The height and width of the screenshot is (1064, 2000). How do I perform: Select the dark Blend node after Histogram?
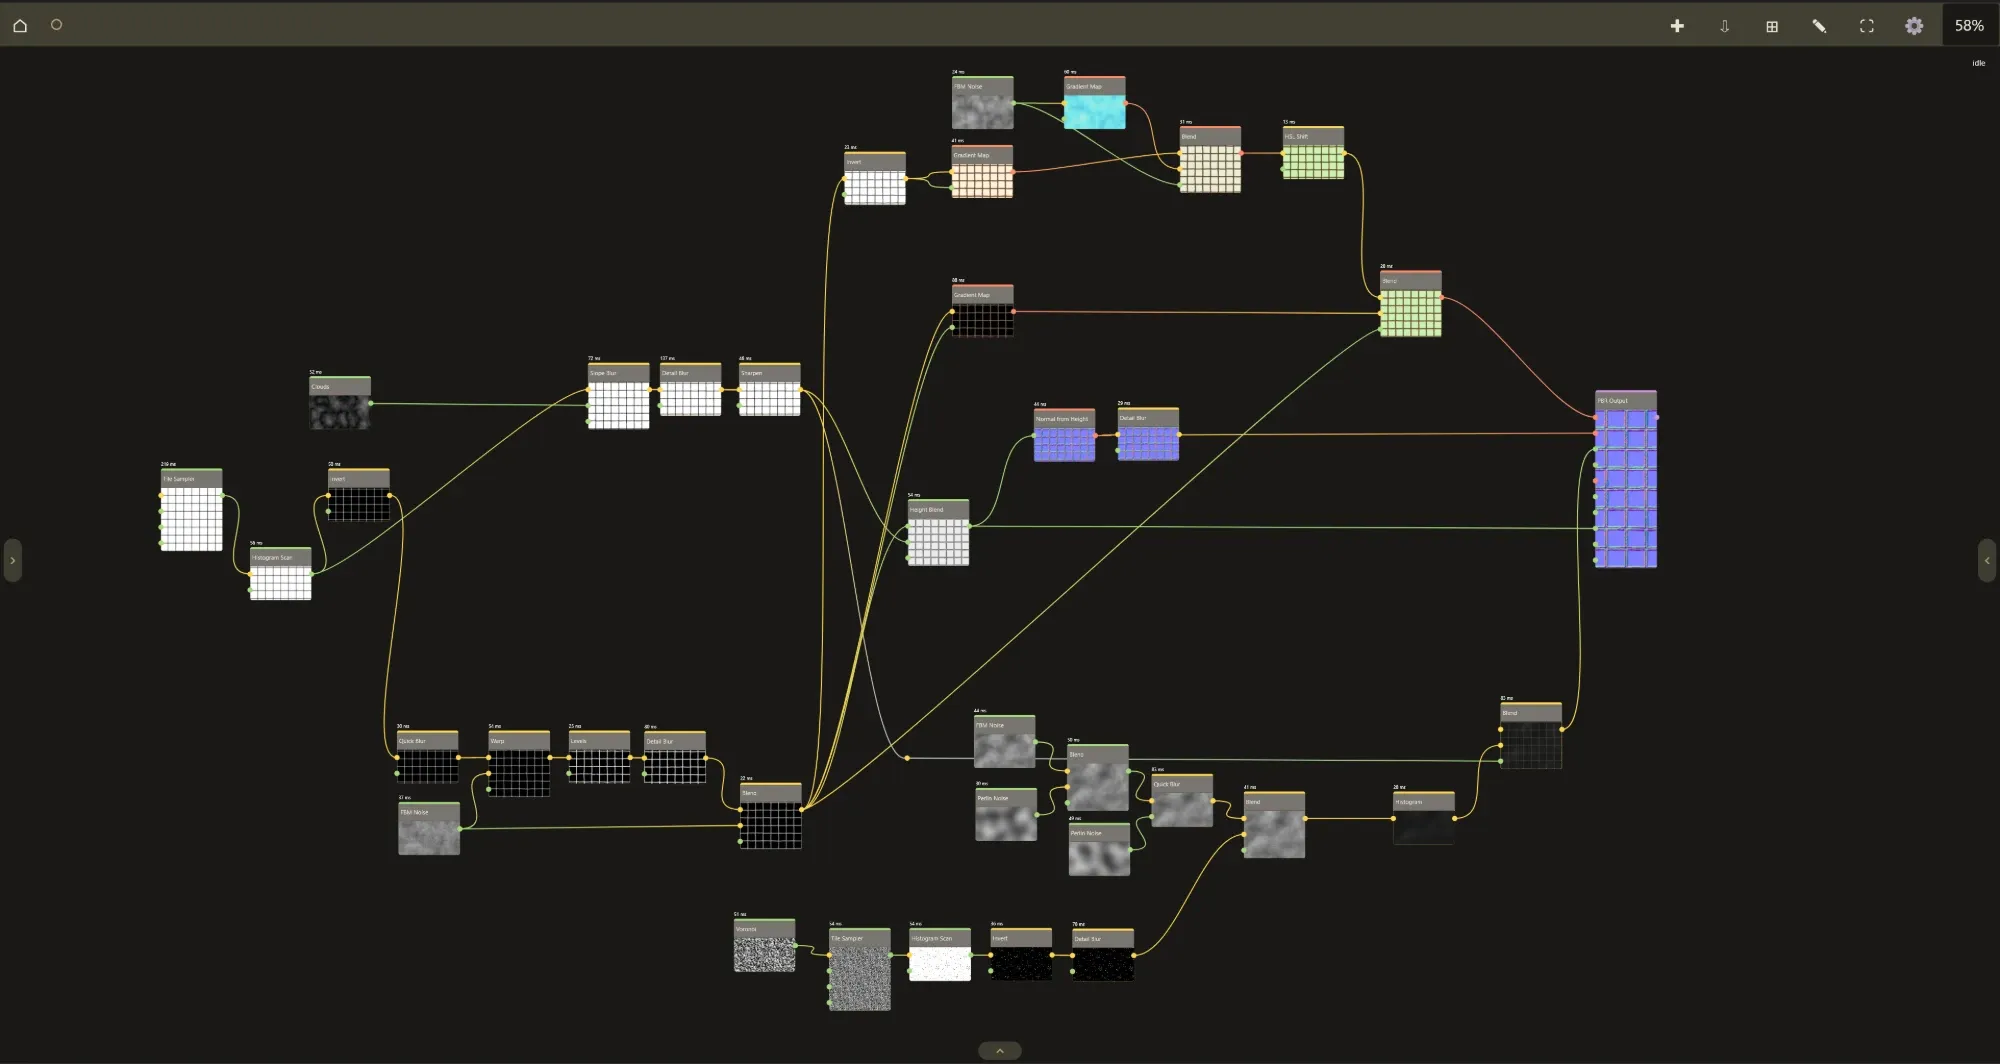1531,736
